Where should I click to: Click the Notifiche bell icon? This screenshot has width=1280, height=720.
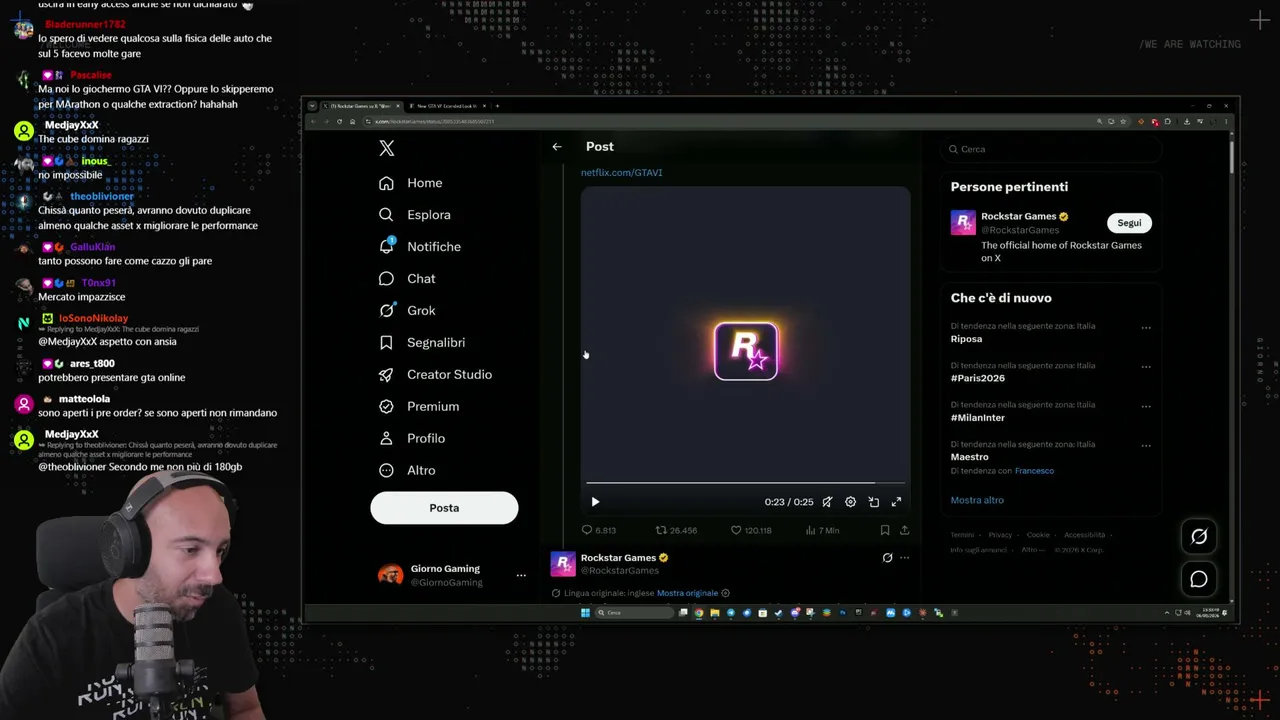point(386,246)
